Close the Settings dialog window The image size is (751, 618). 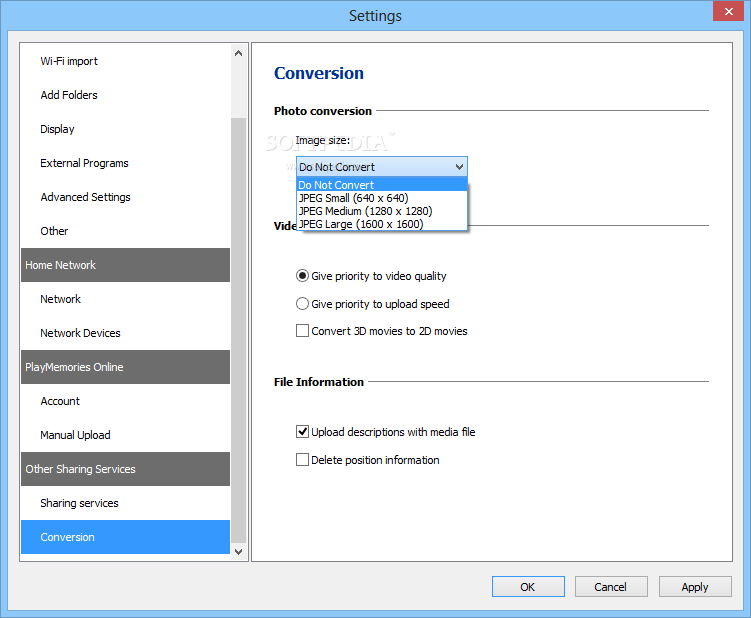click(728, 11)
